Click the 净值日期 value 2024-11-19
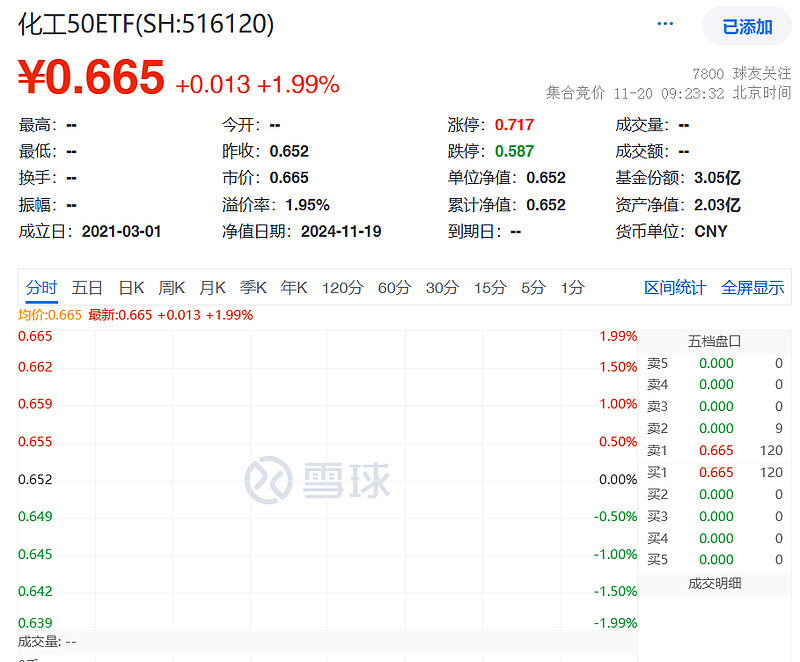The height and width of the screenshot is (662, 800). (x=341, y=232)
